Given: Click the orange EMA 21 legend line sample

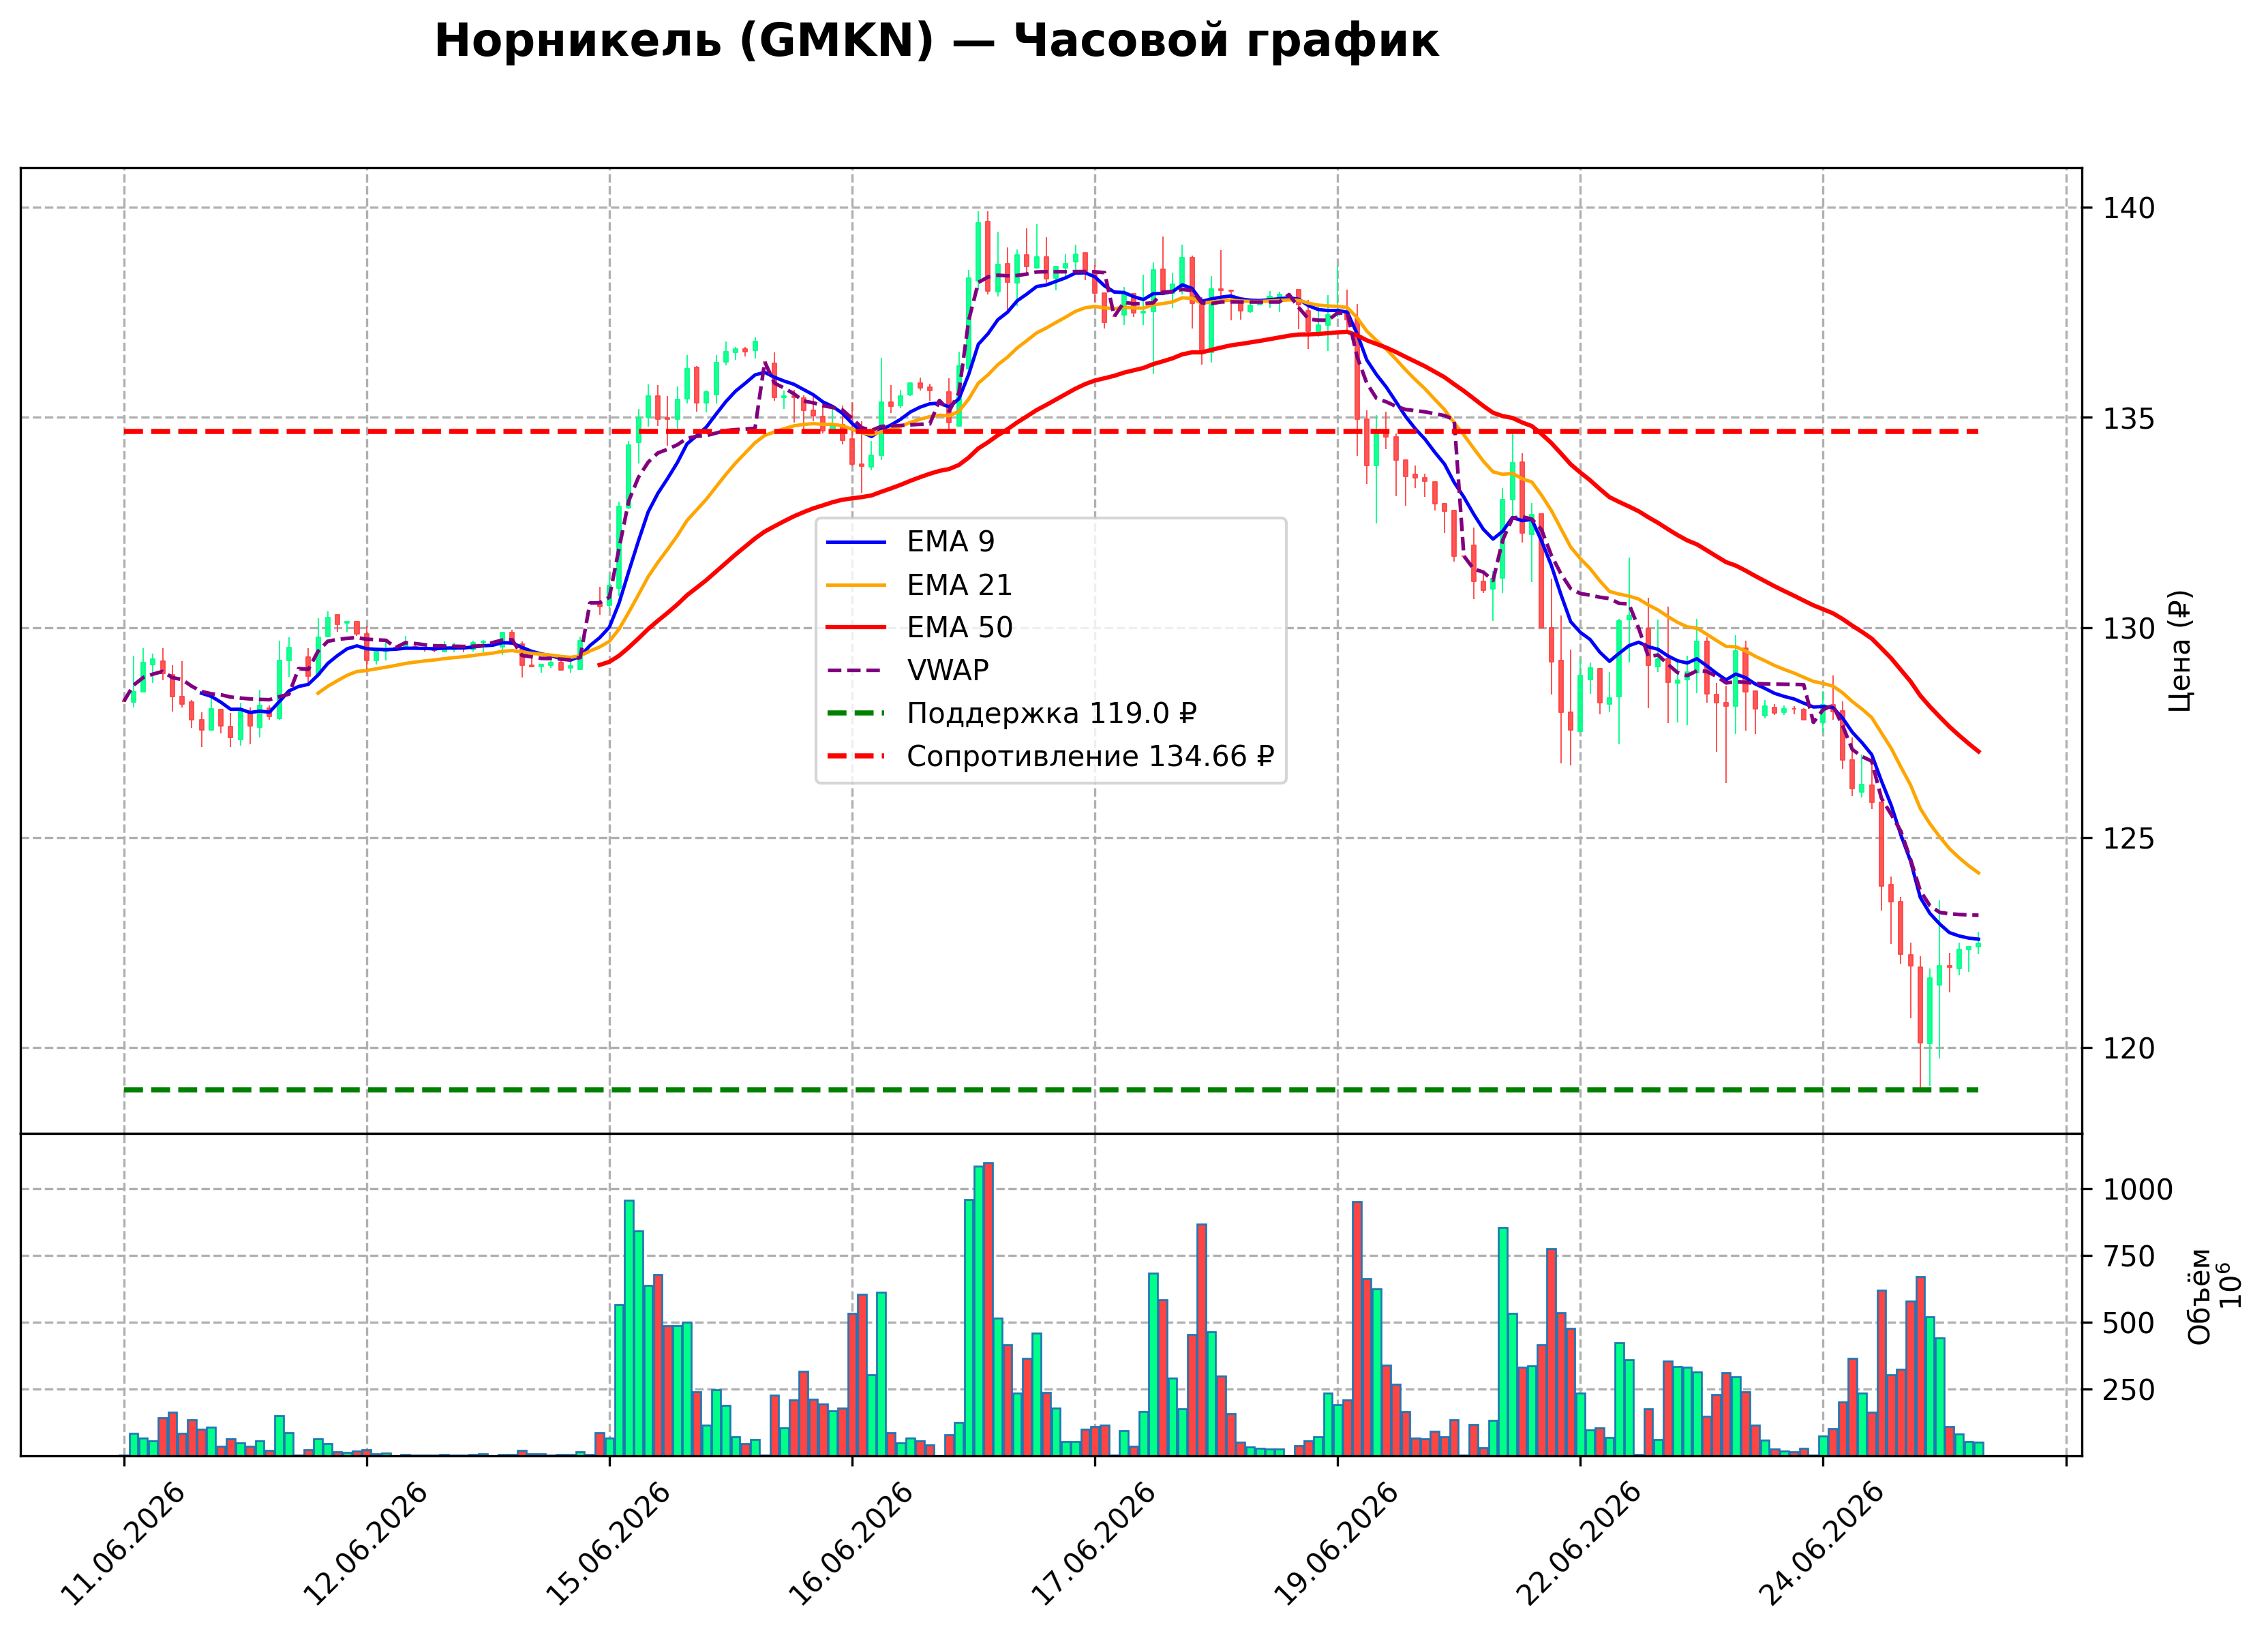Looking at the screenshot, I should (x=856, y=585).
